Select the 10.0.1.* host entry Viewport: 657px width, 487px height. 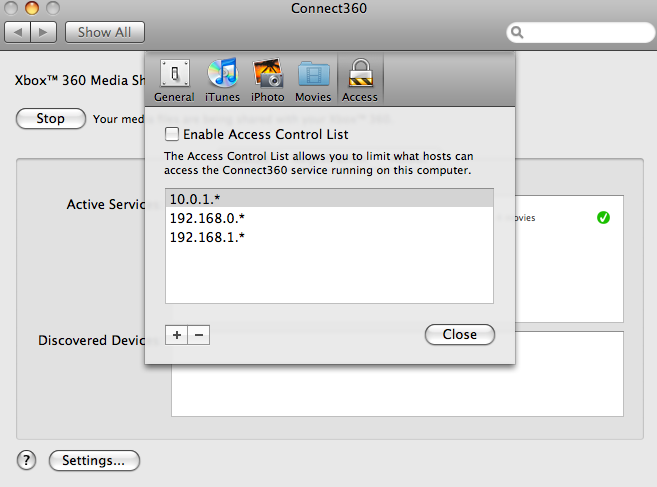coord(329,199)
